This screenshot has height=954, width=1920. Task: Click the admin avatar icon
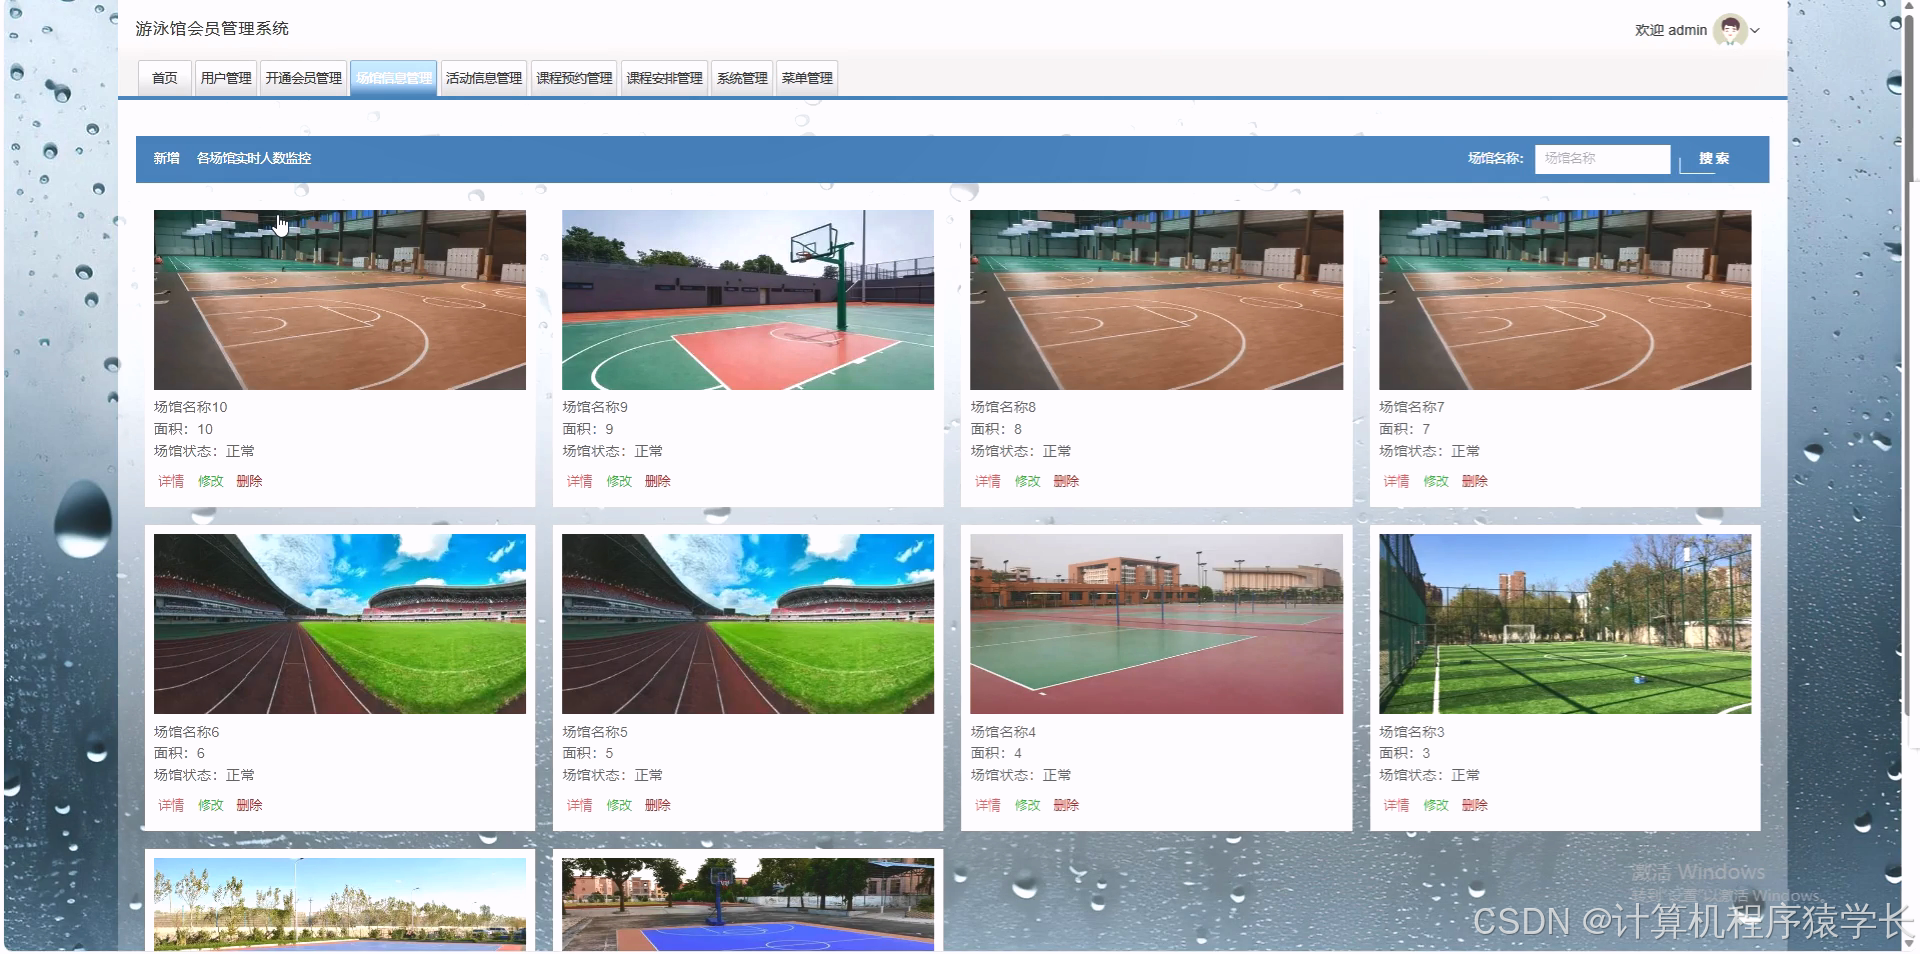pyautogui.click(x=1729, y=30)
